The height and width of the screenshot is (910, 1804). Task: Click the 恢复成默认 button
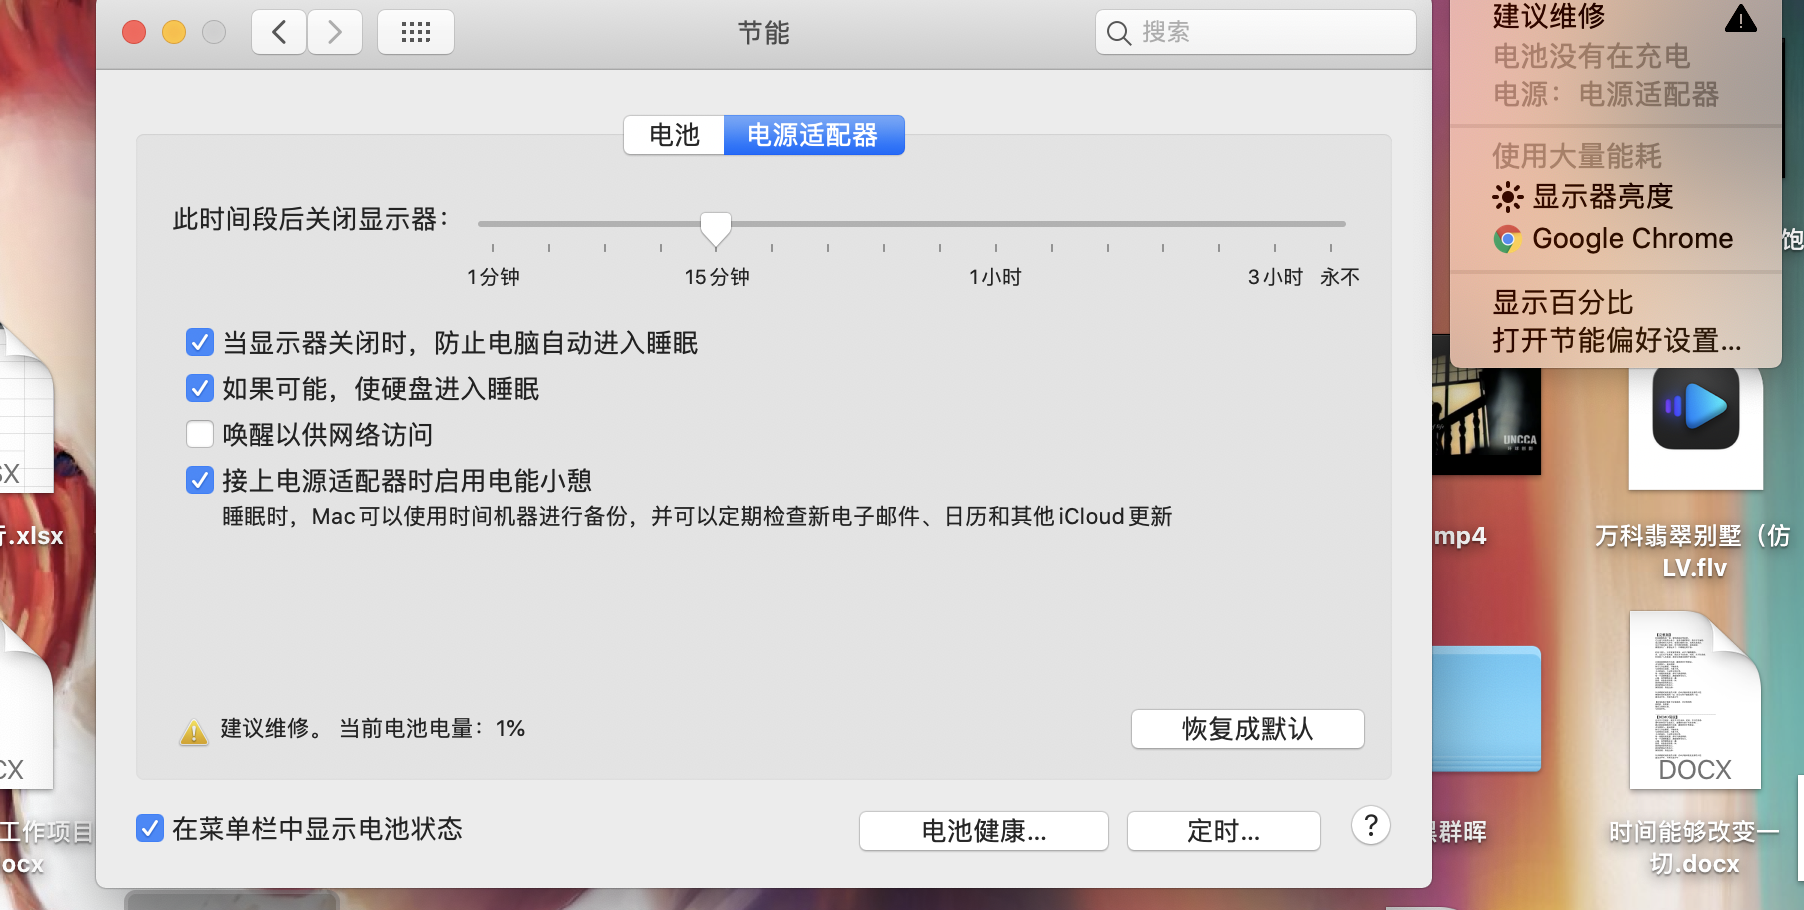[1248, 729]
